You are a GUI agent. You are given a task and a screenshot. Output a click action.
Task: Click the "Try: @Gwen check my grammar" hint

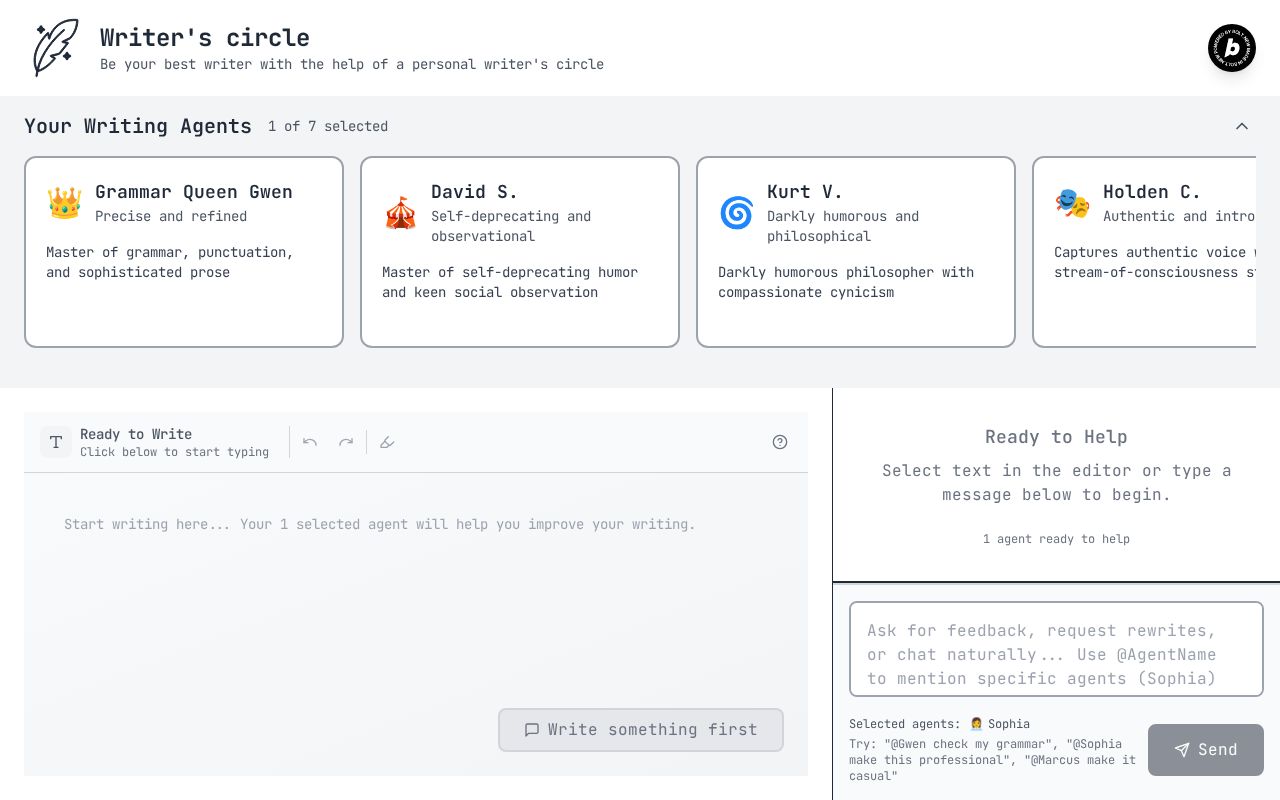(x=993, y=760)
